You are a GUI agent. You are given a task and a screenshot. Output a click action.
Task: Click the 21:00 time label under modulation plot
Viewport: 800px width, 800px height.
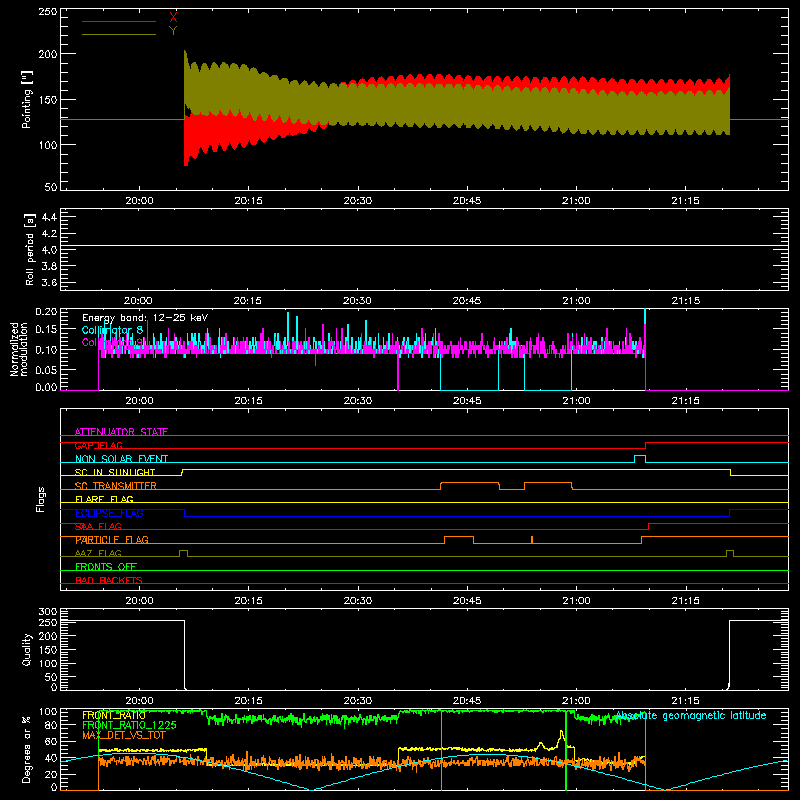[576, 401]
